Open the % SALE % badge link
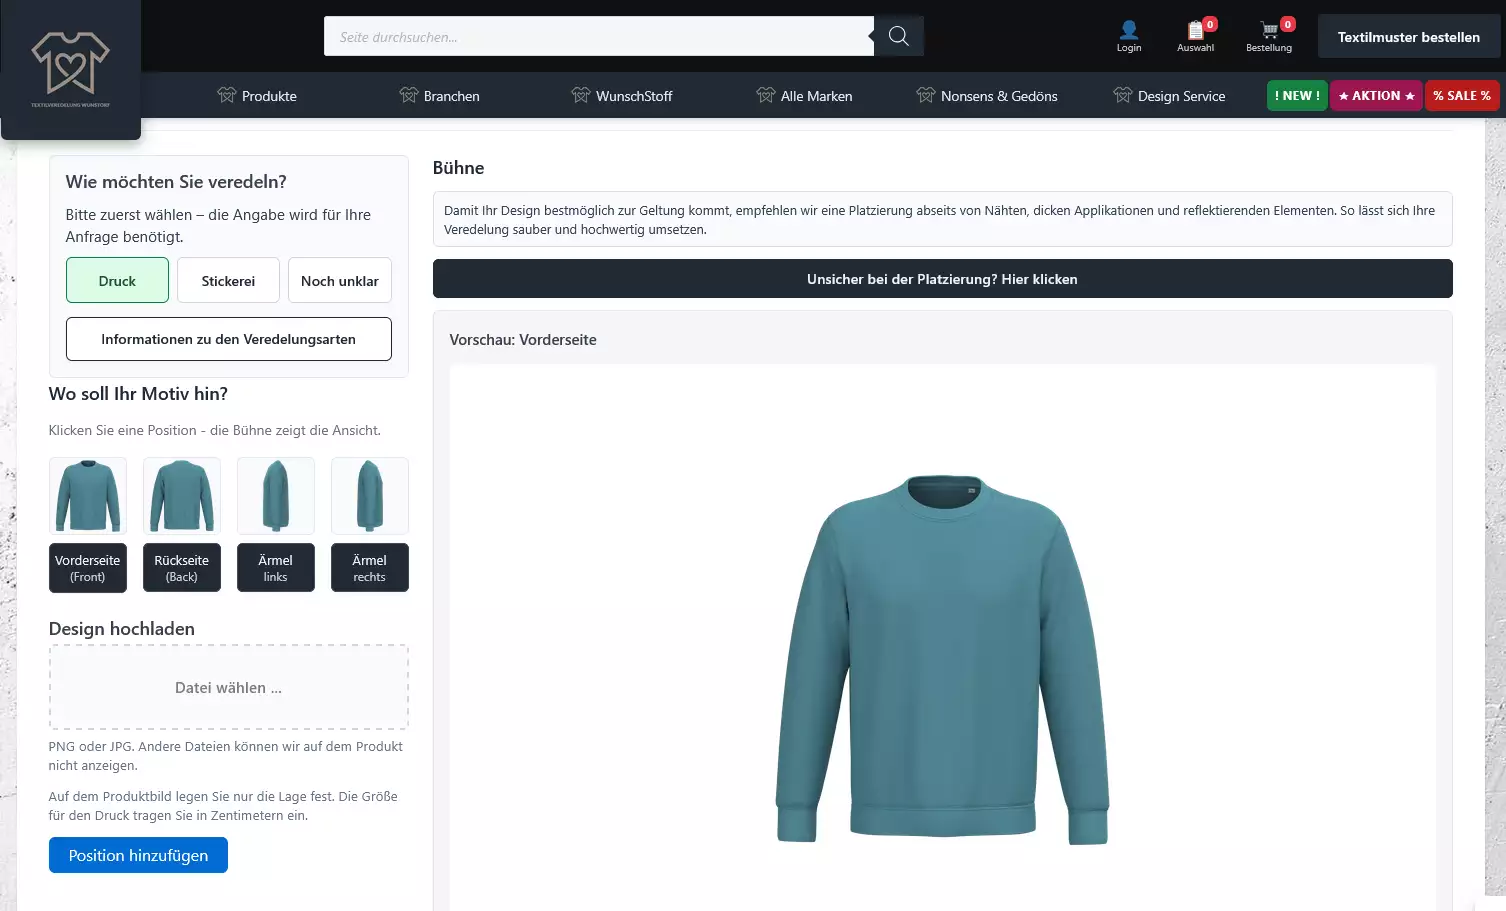The image size is (1506, 911). [1462, 96]
